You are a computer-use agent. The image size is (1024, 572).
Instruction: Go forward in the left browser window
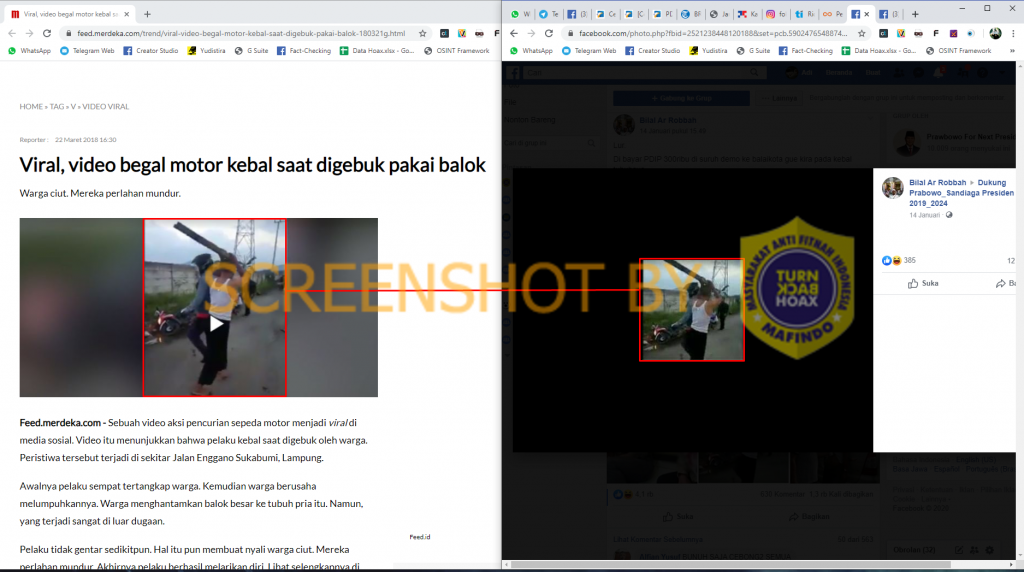tap(29, 33)
